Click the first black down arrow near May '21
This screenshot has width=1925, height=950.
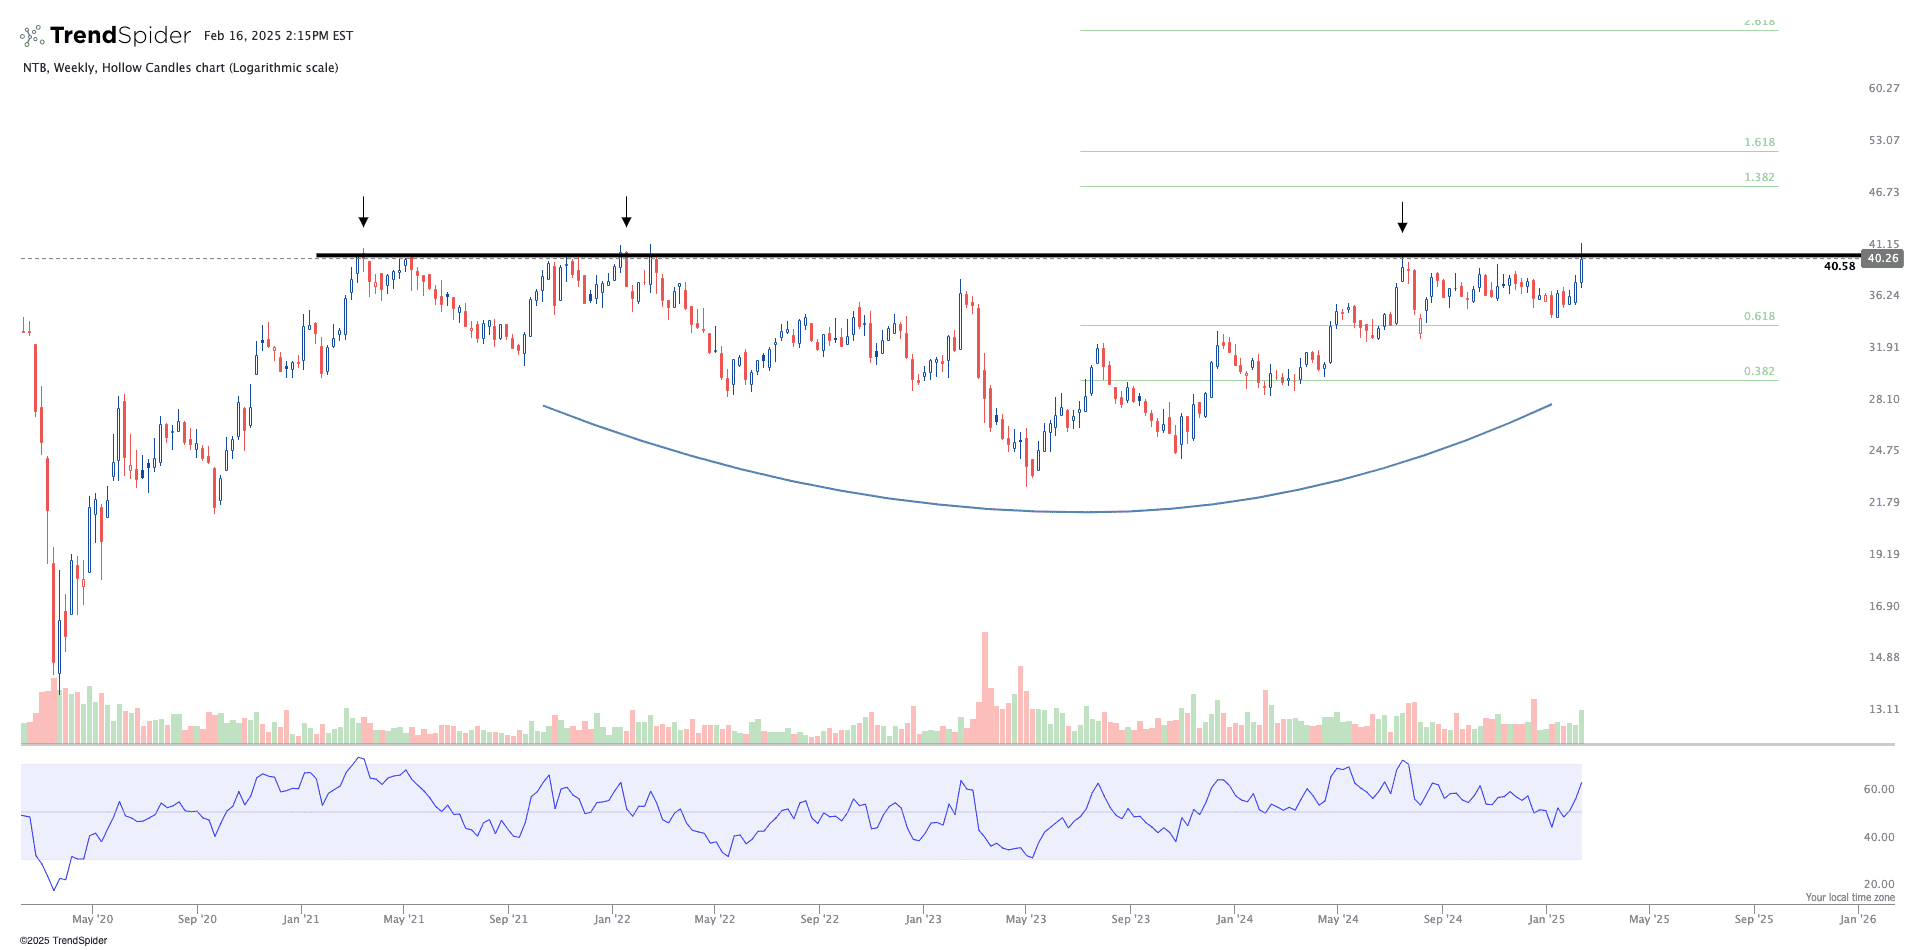coord(363,212)
